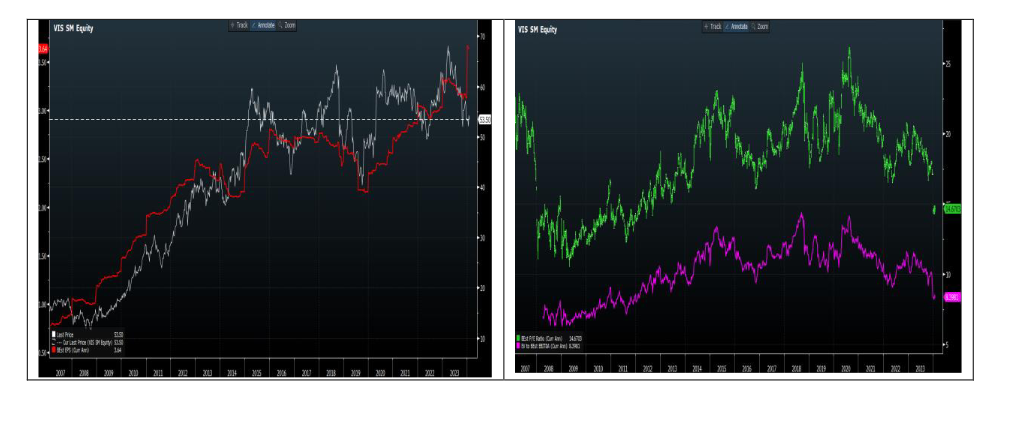Viewport: 1013px width, 425px height.
Task: Click the Track crosshair icon in left chart
Action: (x=233, y=24)
